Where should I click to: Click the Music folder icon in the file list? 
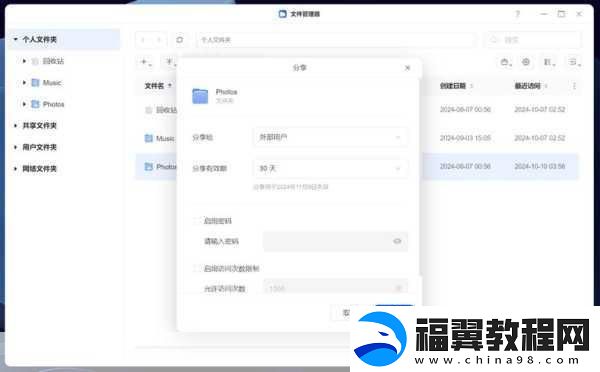[148, 138]
